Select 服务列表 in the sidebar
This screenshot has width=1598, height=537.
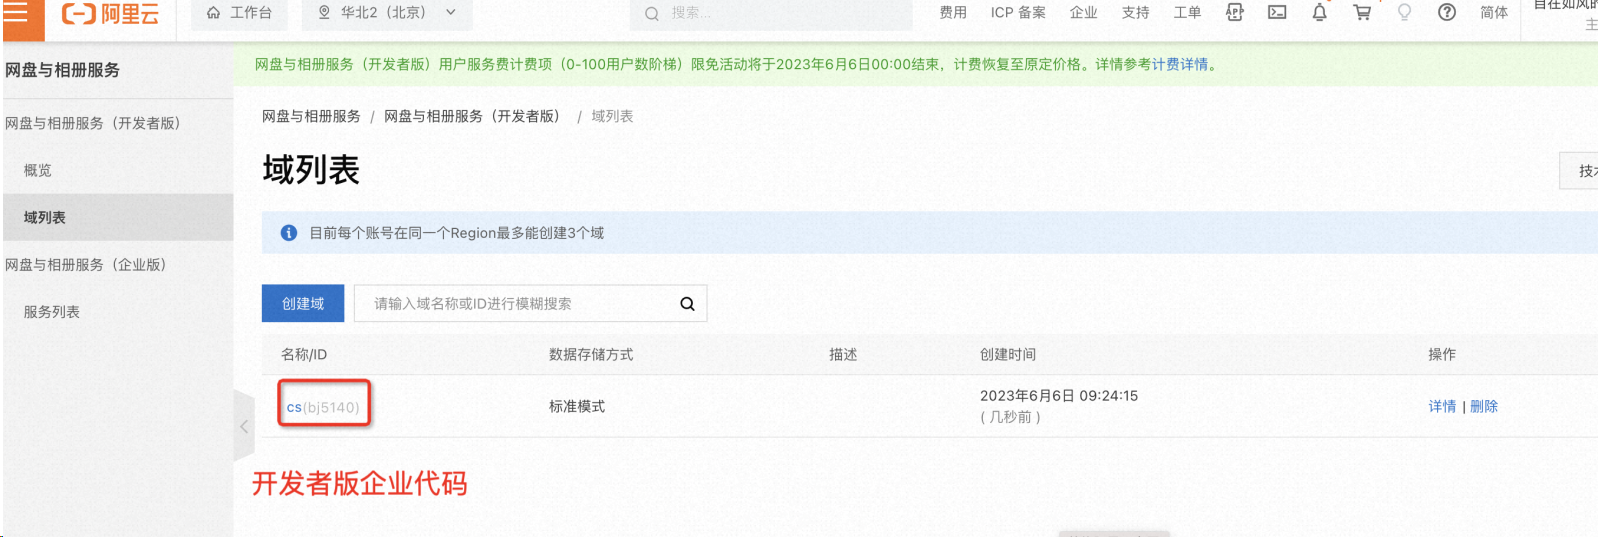(x=52, y=312)
